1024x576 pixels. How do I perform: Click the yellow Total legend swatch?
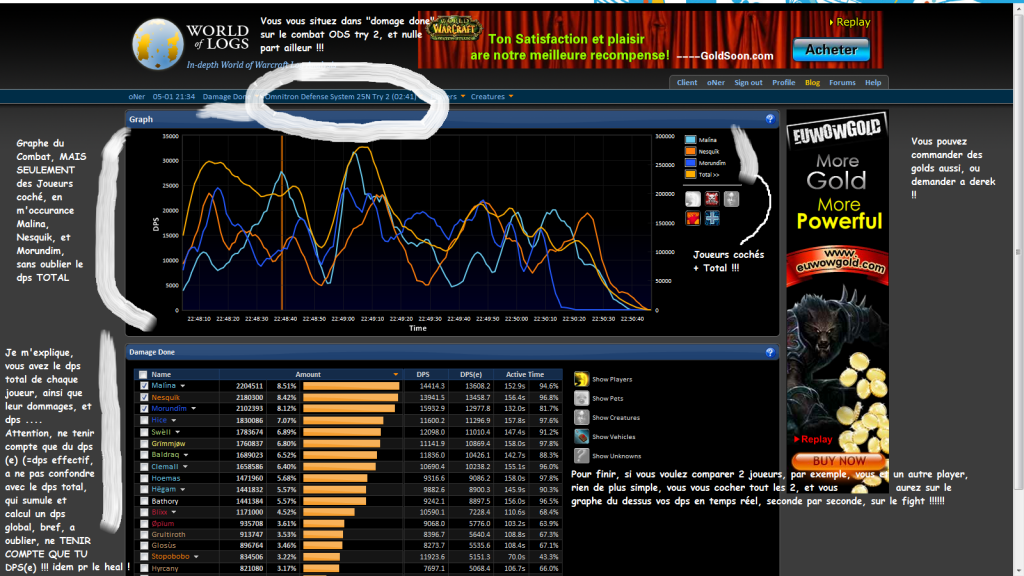point(690,174)
